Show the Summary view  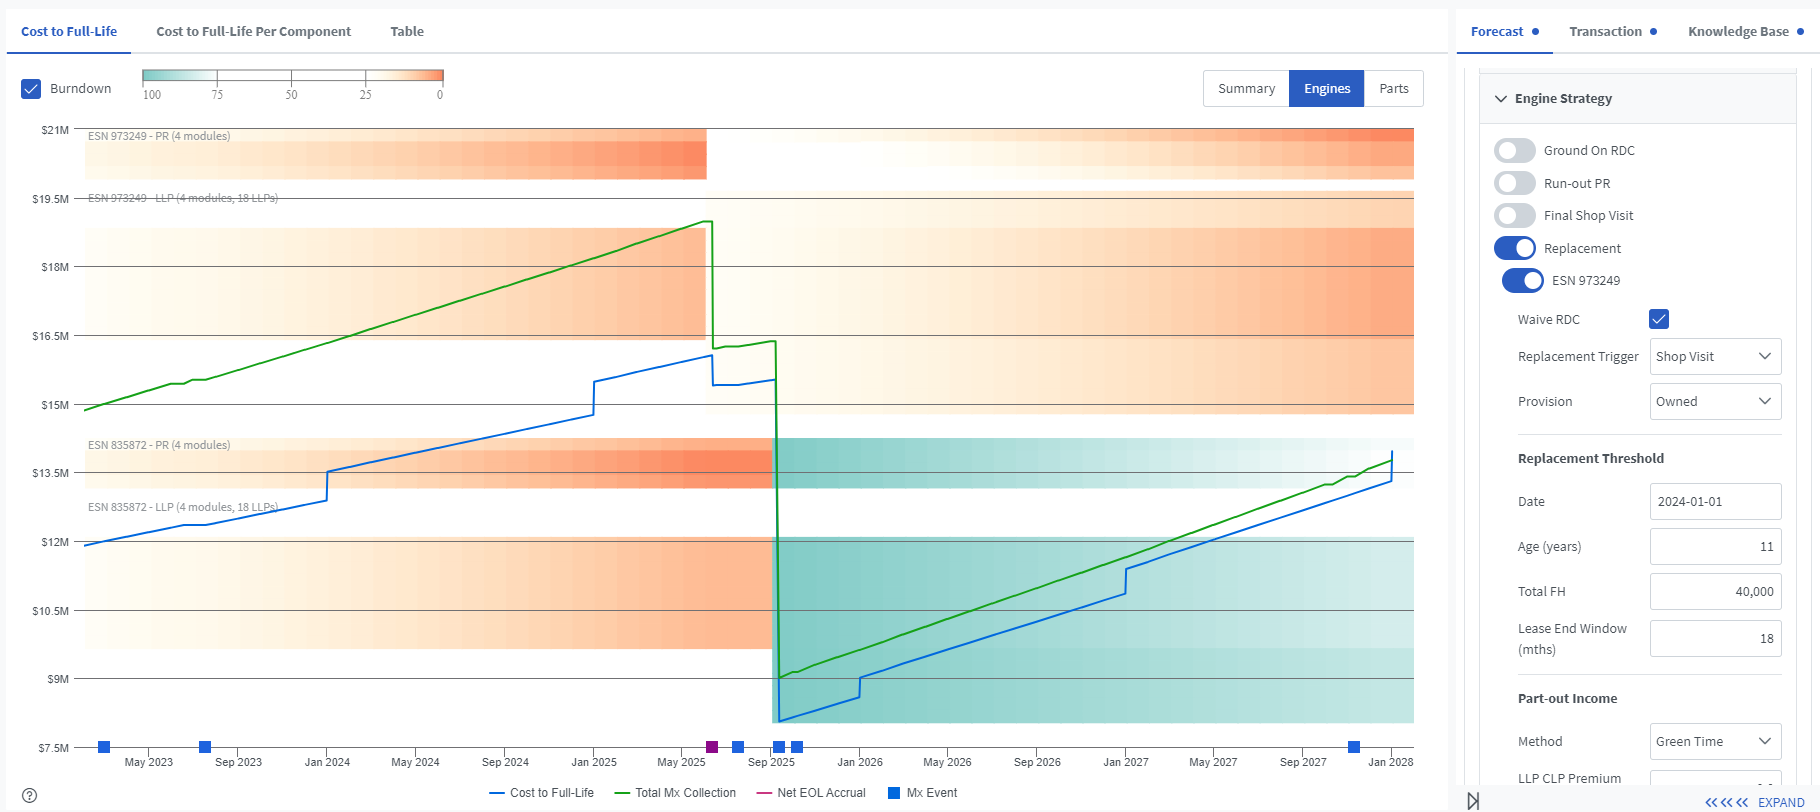pyautogui.click(x=1246, y=89)
